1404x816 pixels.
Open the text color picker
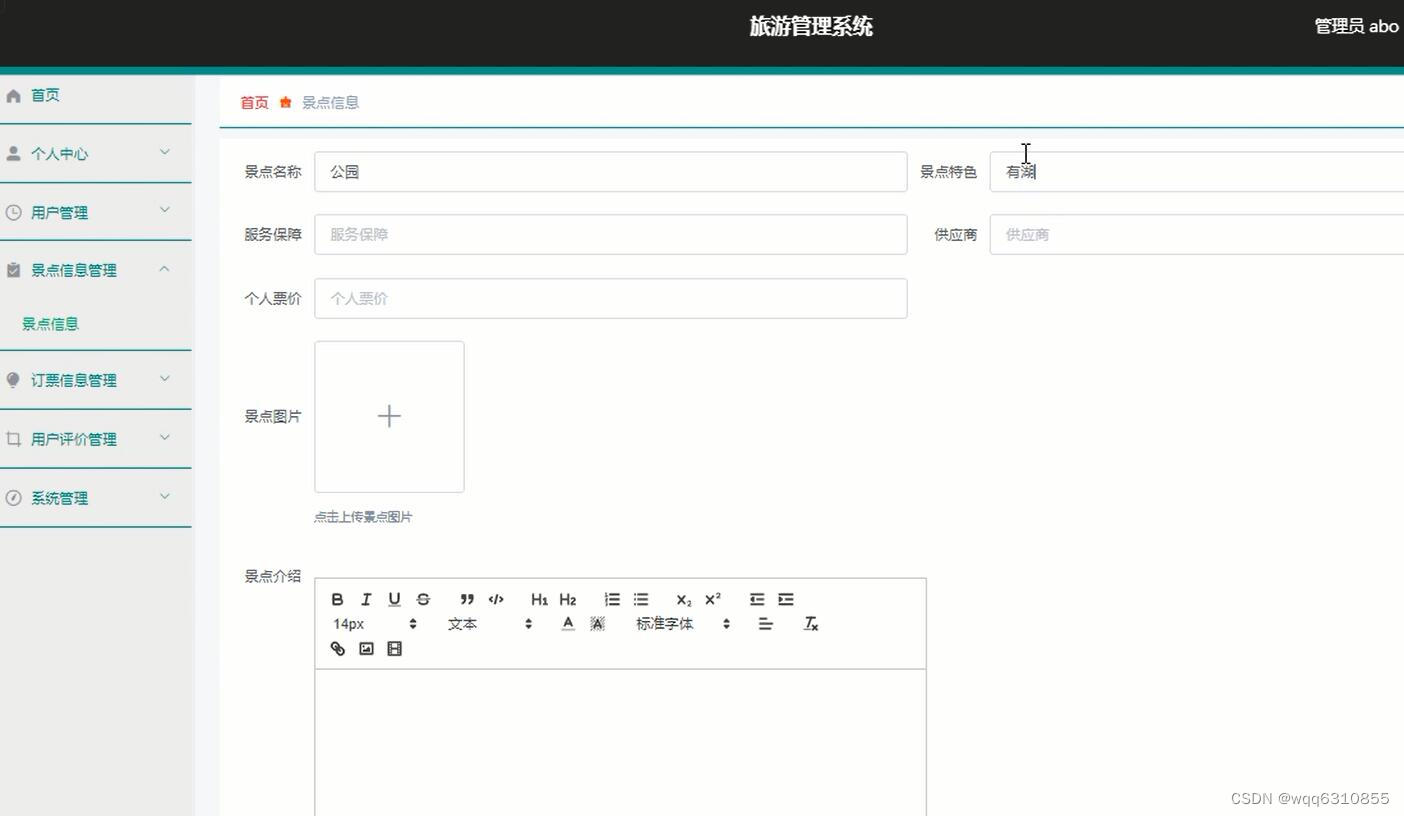[x=568, y=623]
